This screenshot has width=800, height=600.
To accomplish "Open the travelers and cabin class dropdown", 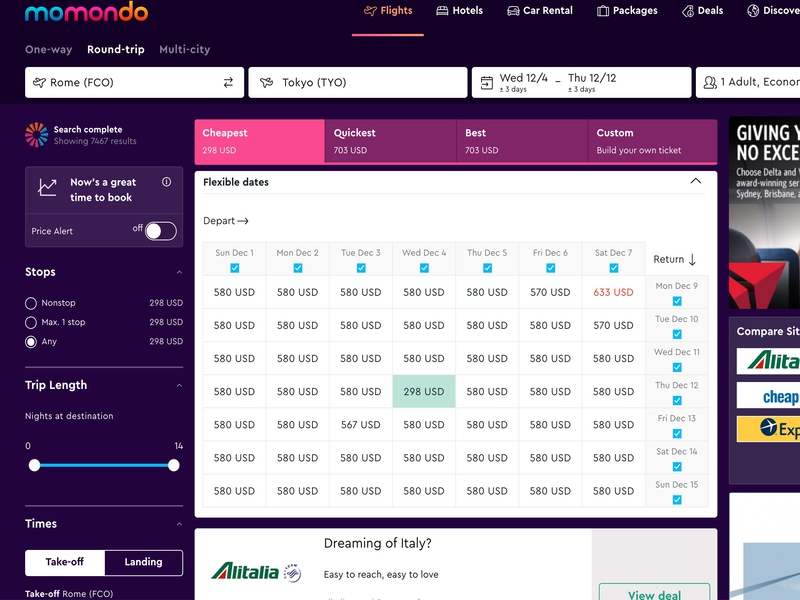I will point(747,82).
